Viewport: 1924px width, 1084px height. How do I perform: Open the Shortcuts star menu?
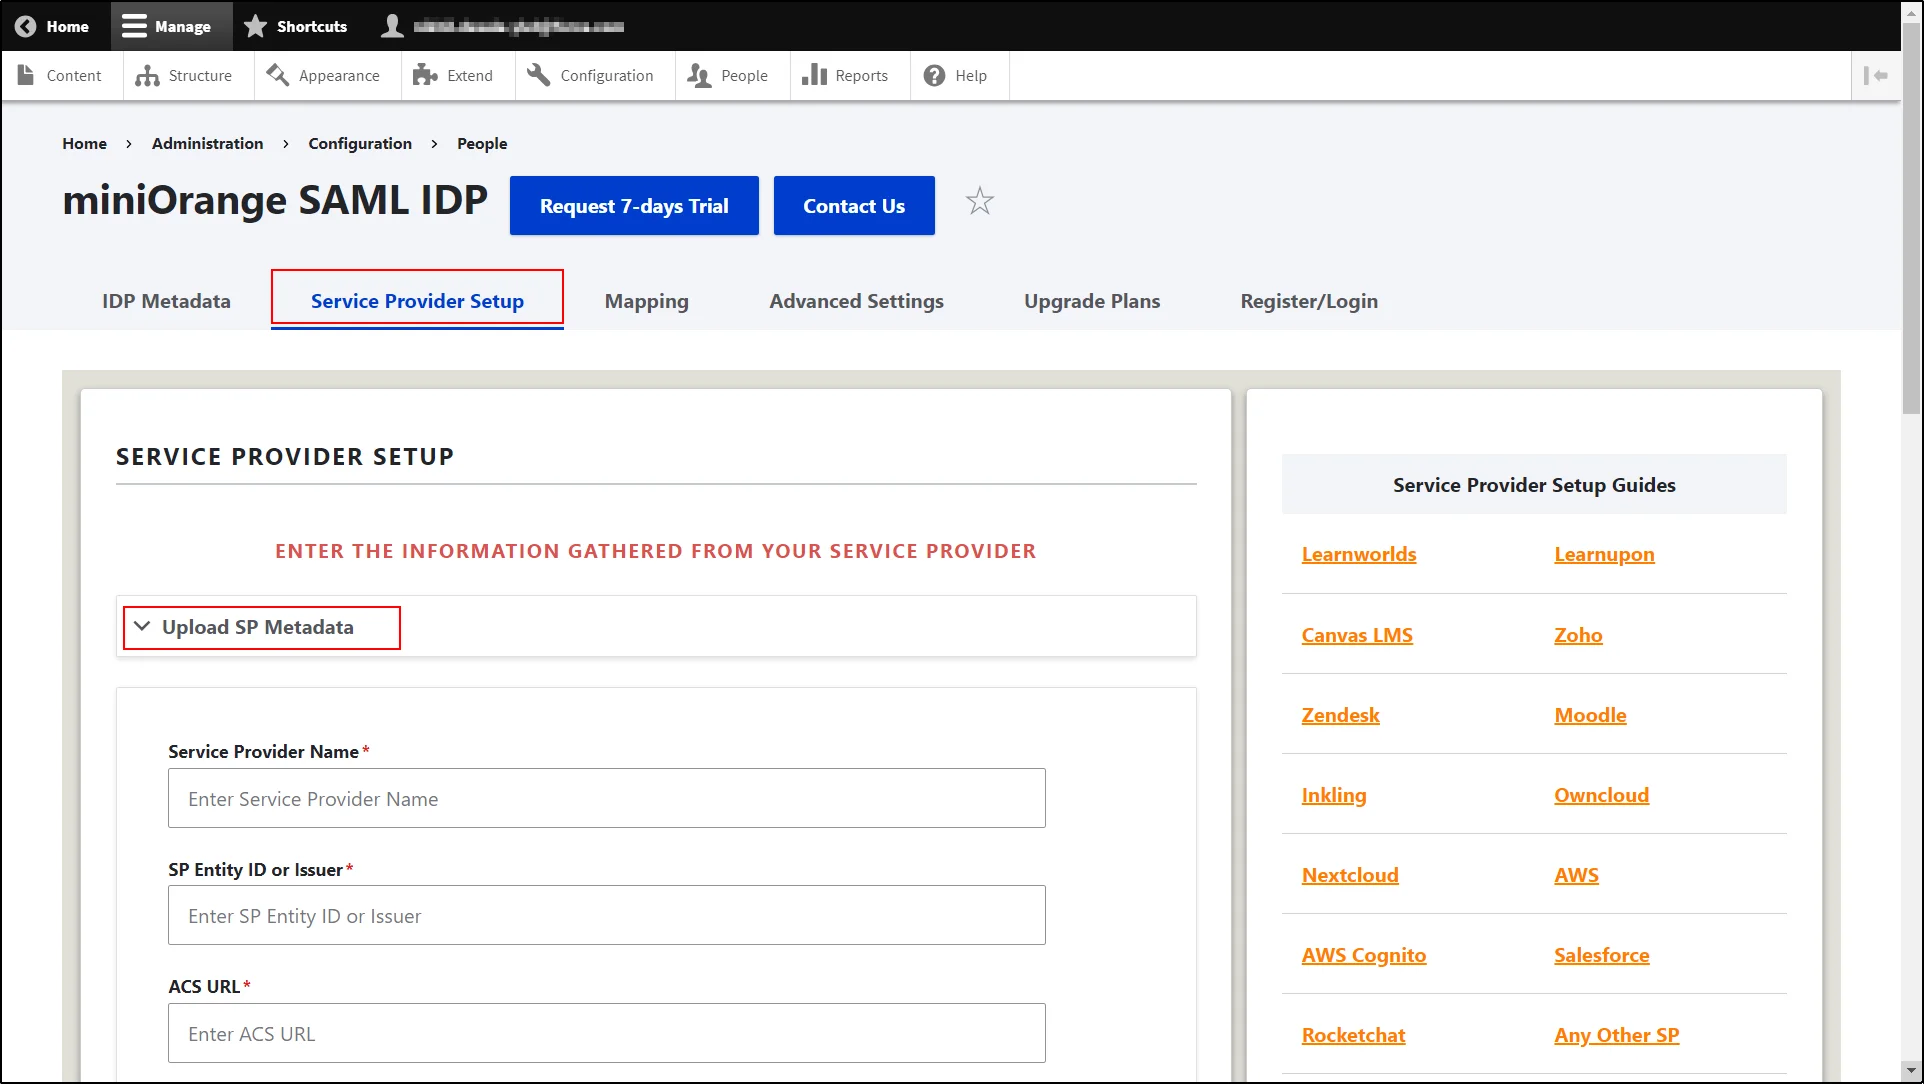tap(296, 26)
